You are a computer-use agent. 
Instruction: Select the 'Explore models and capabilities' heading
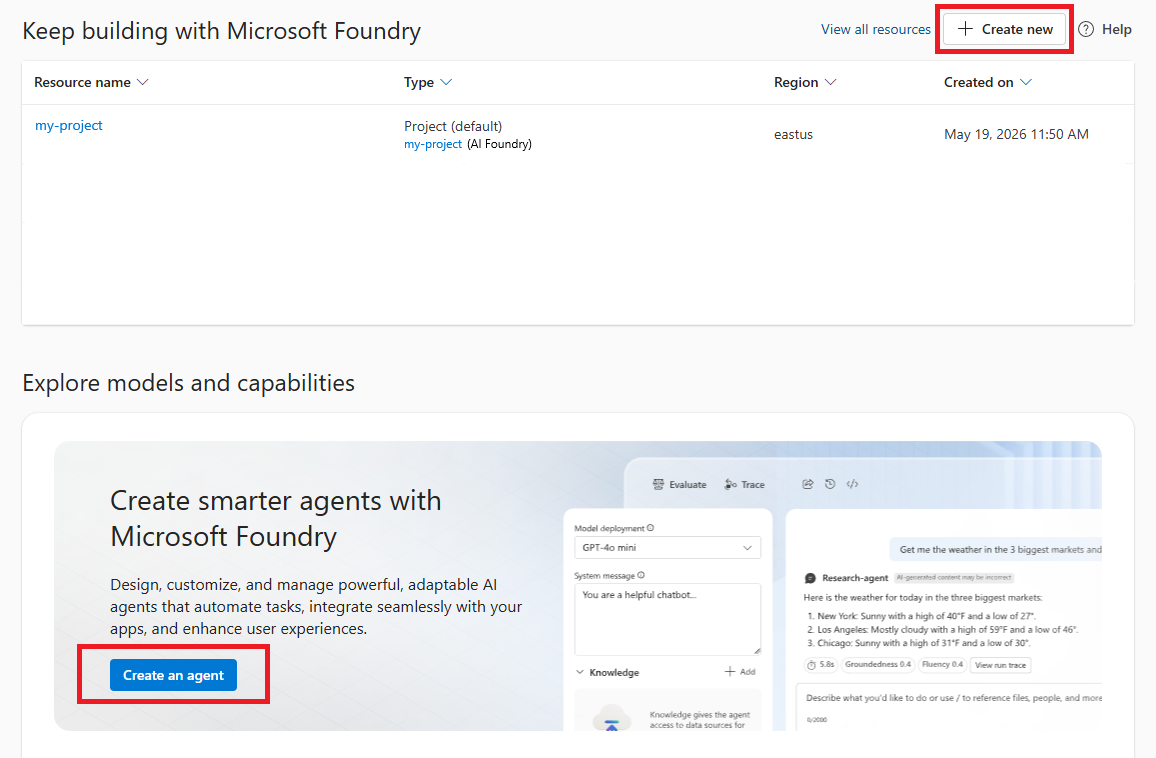(189, 383)
